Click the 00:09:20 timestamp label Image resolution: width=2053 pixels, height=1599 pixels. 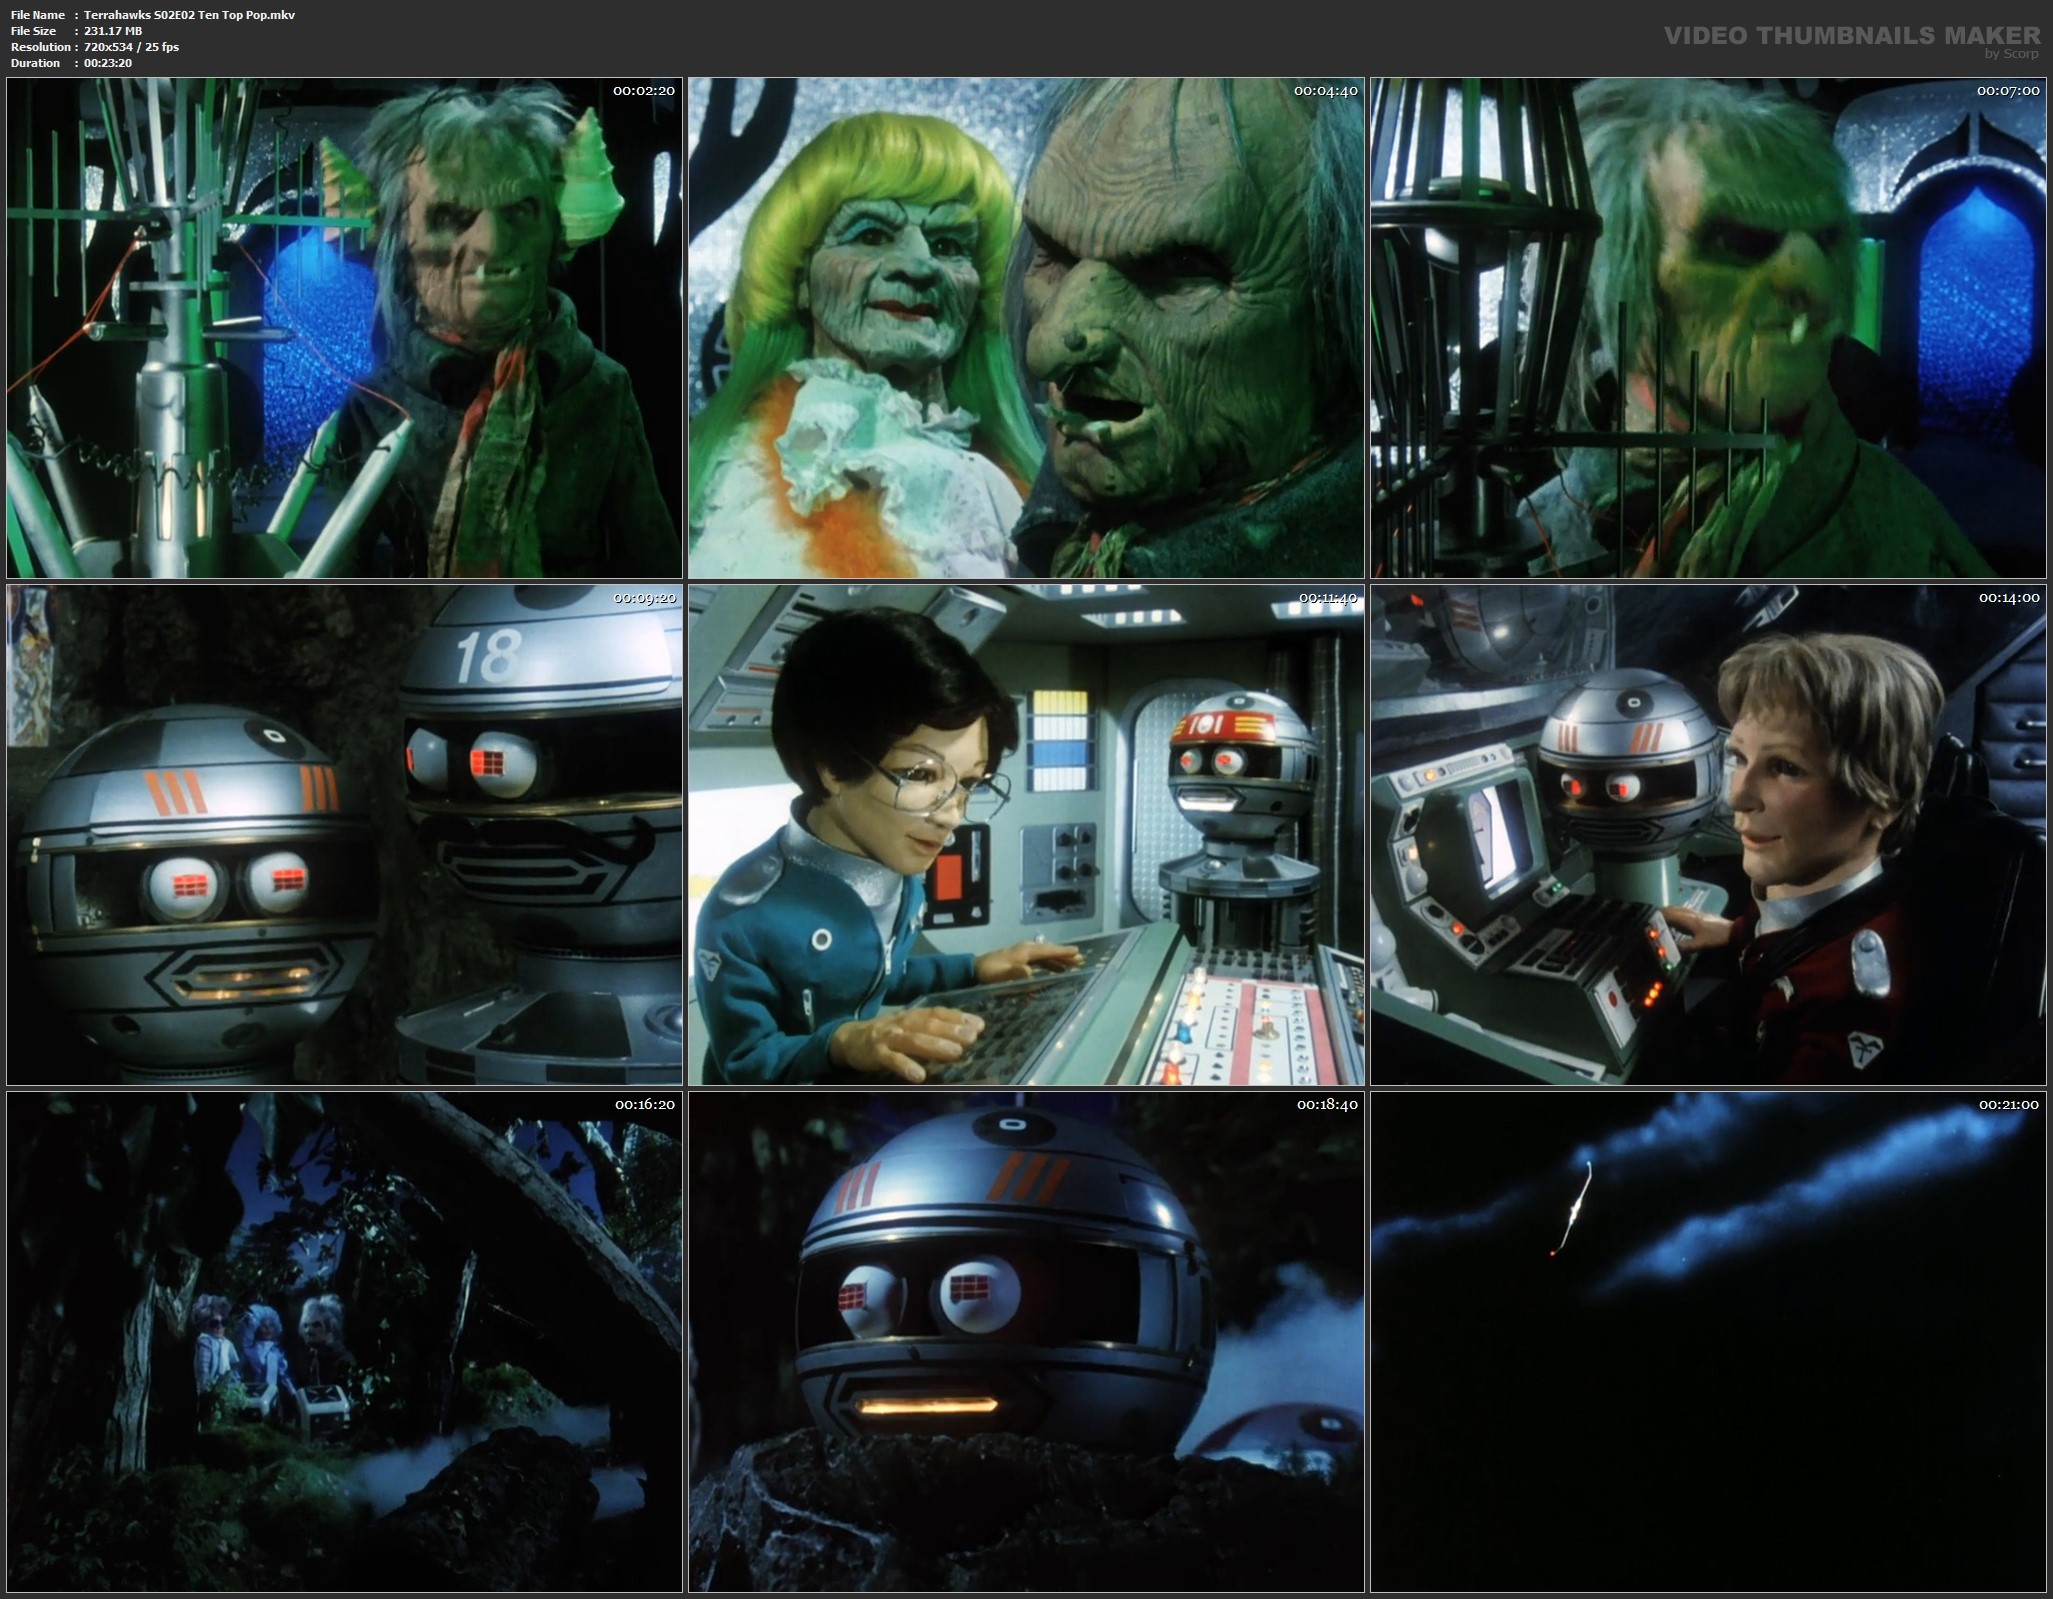[x=644, y=598]
